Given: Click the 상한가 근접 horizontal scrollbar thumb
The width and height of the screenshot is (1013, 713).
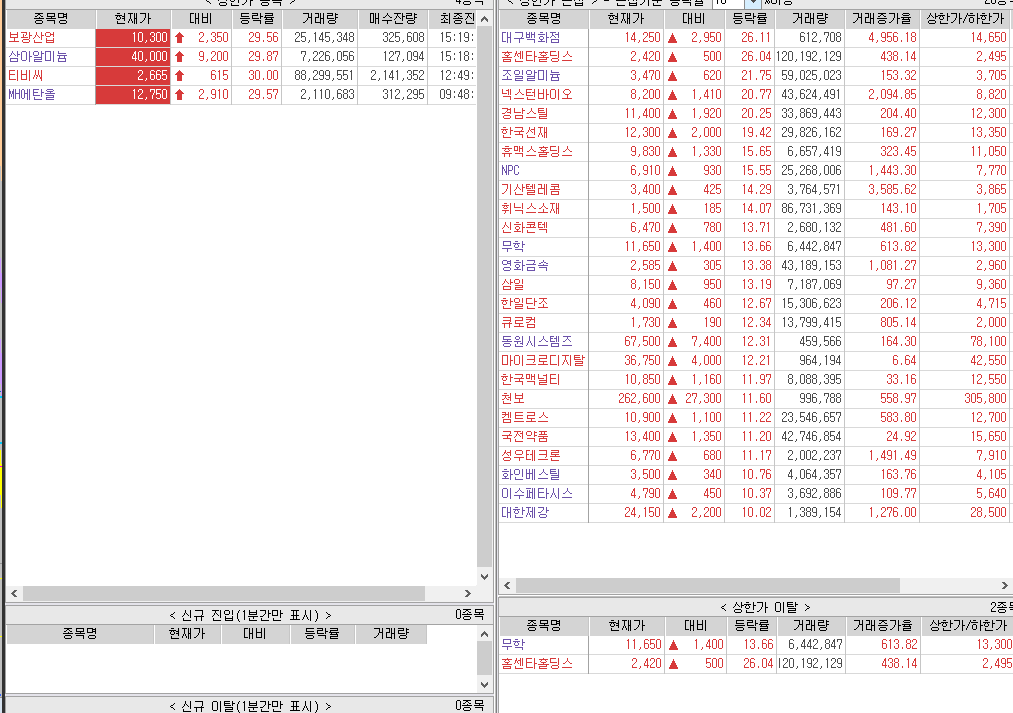Looking at the screenshot, I should tap(707, 585).
